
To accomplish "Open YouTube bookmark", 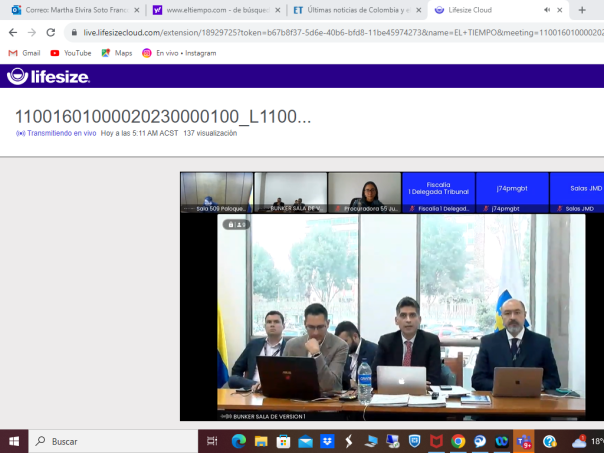I will [71, 53].
